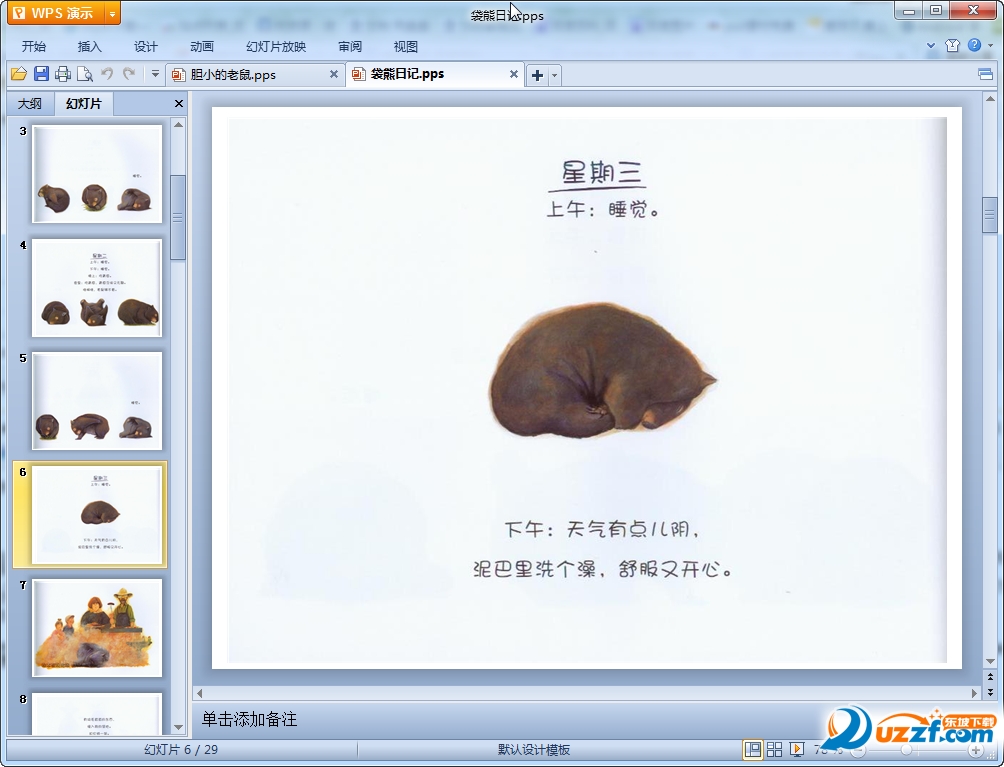Select slide 5 thumbnail
The height and width of the screenshot is (767, 1004).
coord(97,401)
